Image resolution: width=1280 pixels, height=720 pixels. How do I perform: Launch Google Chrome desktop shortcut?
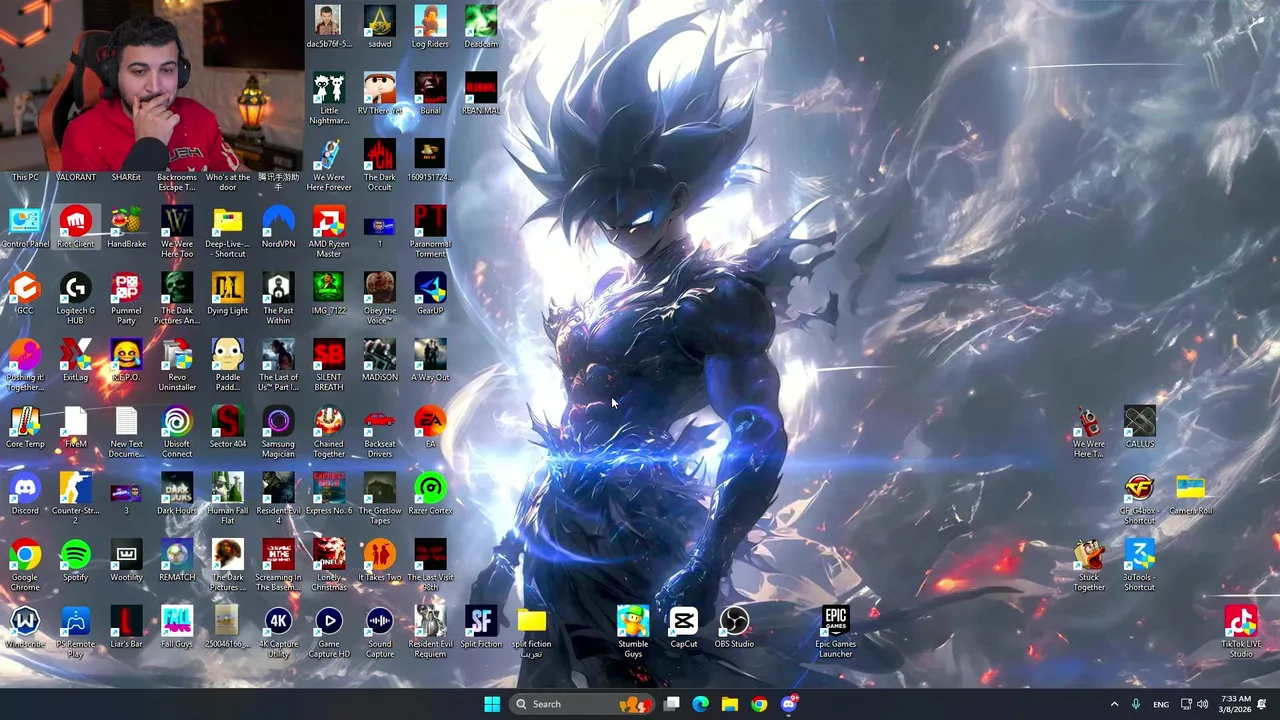pyautogui.click(x=25, y=566)
